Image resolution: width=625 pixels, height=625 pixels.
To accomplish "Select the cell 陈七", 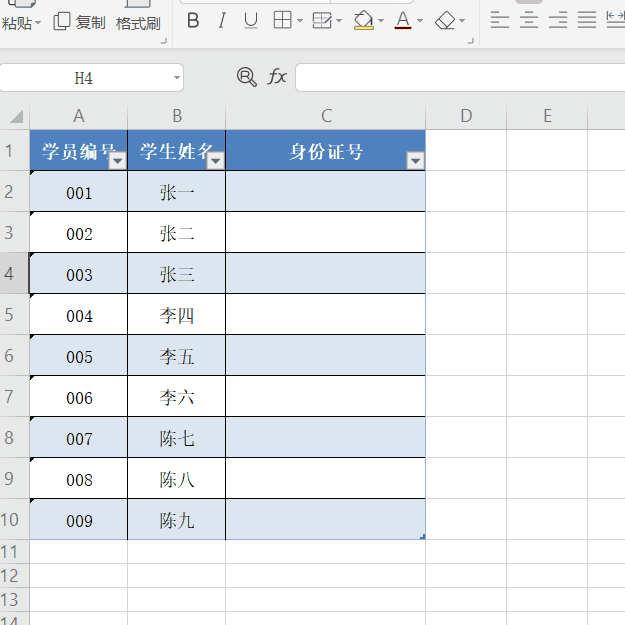I will (x=177, y=438).
